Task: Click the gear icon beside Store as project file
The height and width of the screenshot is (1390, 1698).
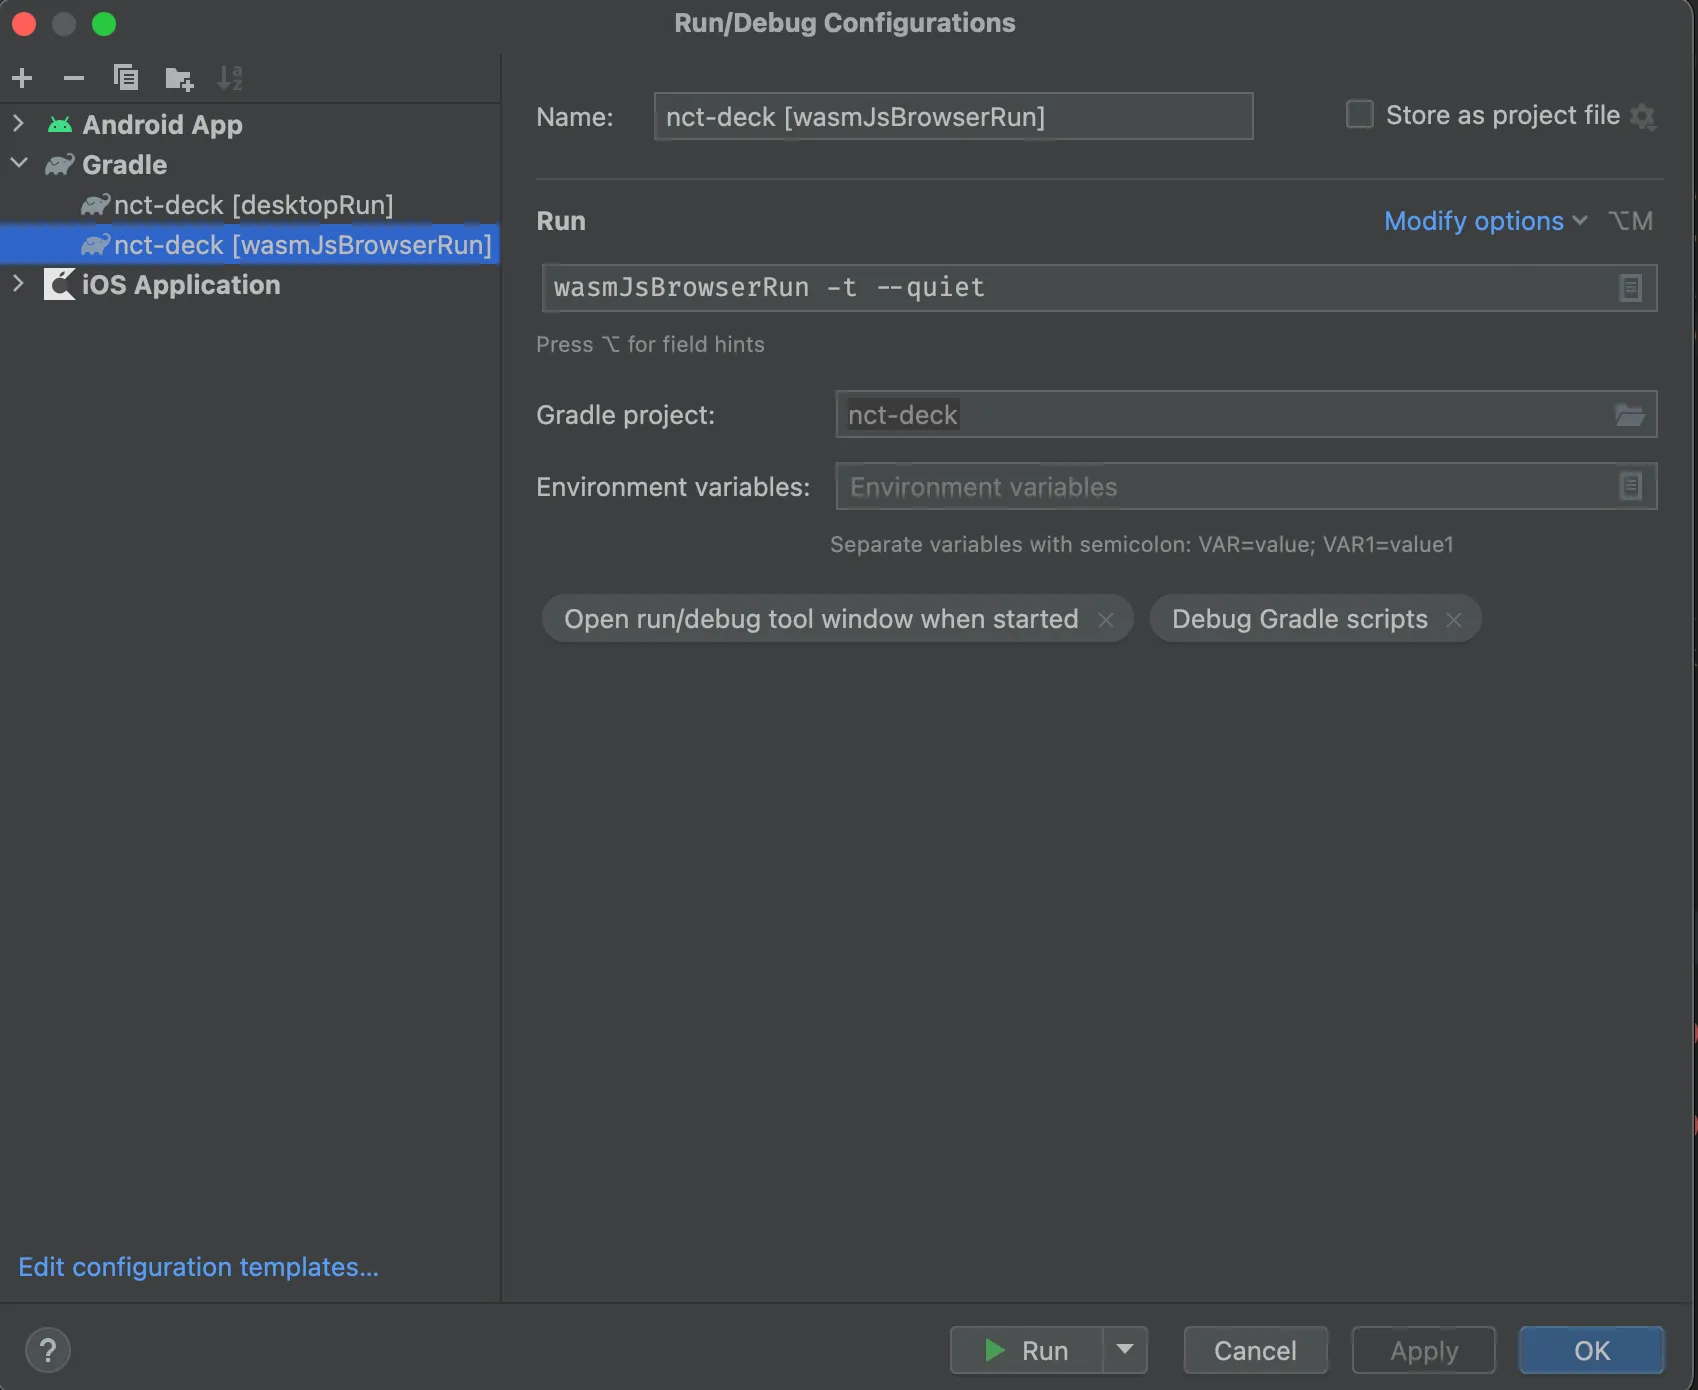Action: (x=1643, y=117)
